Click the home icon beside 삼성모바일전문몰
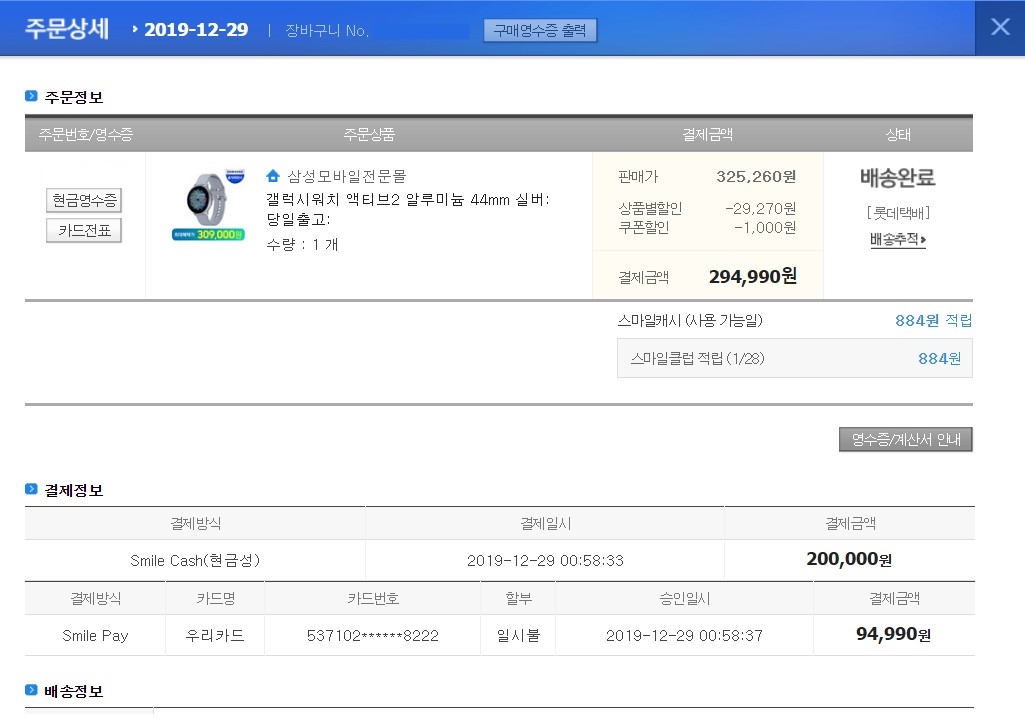 click(x=273, y=176)
